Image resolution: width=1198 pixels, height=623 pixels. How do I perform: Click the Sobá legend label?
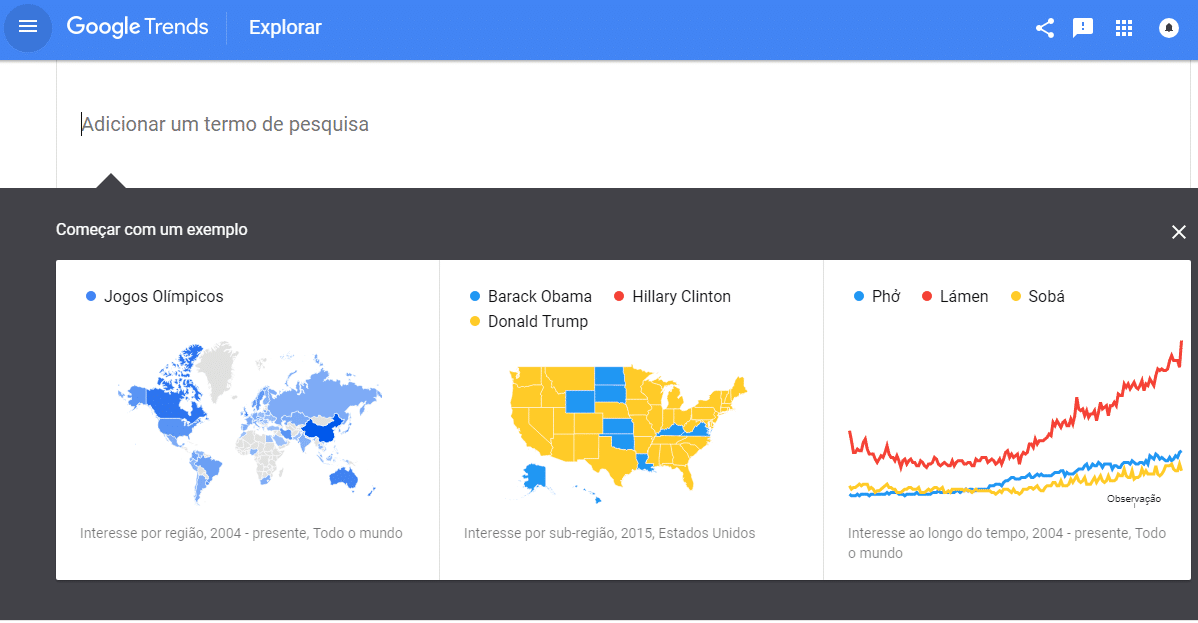(x=1046, y=297)
